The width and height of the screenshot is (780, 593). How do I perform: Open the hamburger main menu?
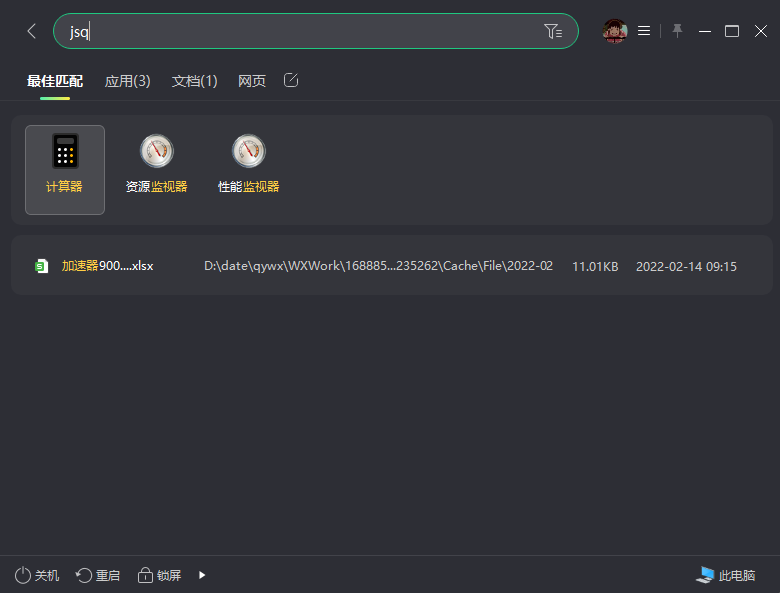click(644, 31)
